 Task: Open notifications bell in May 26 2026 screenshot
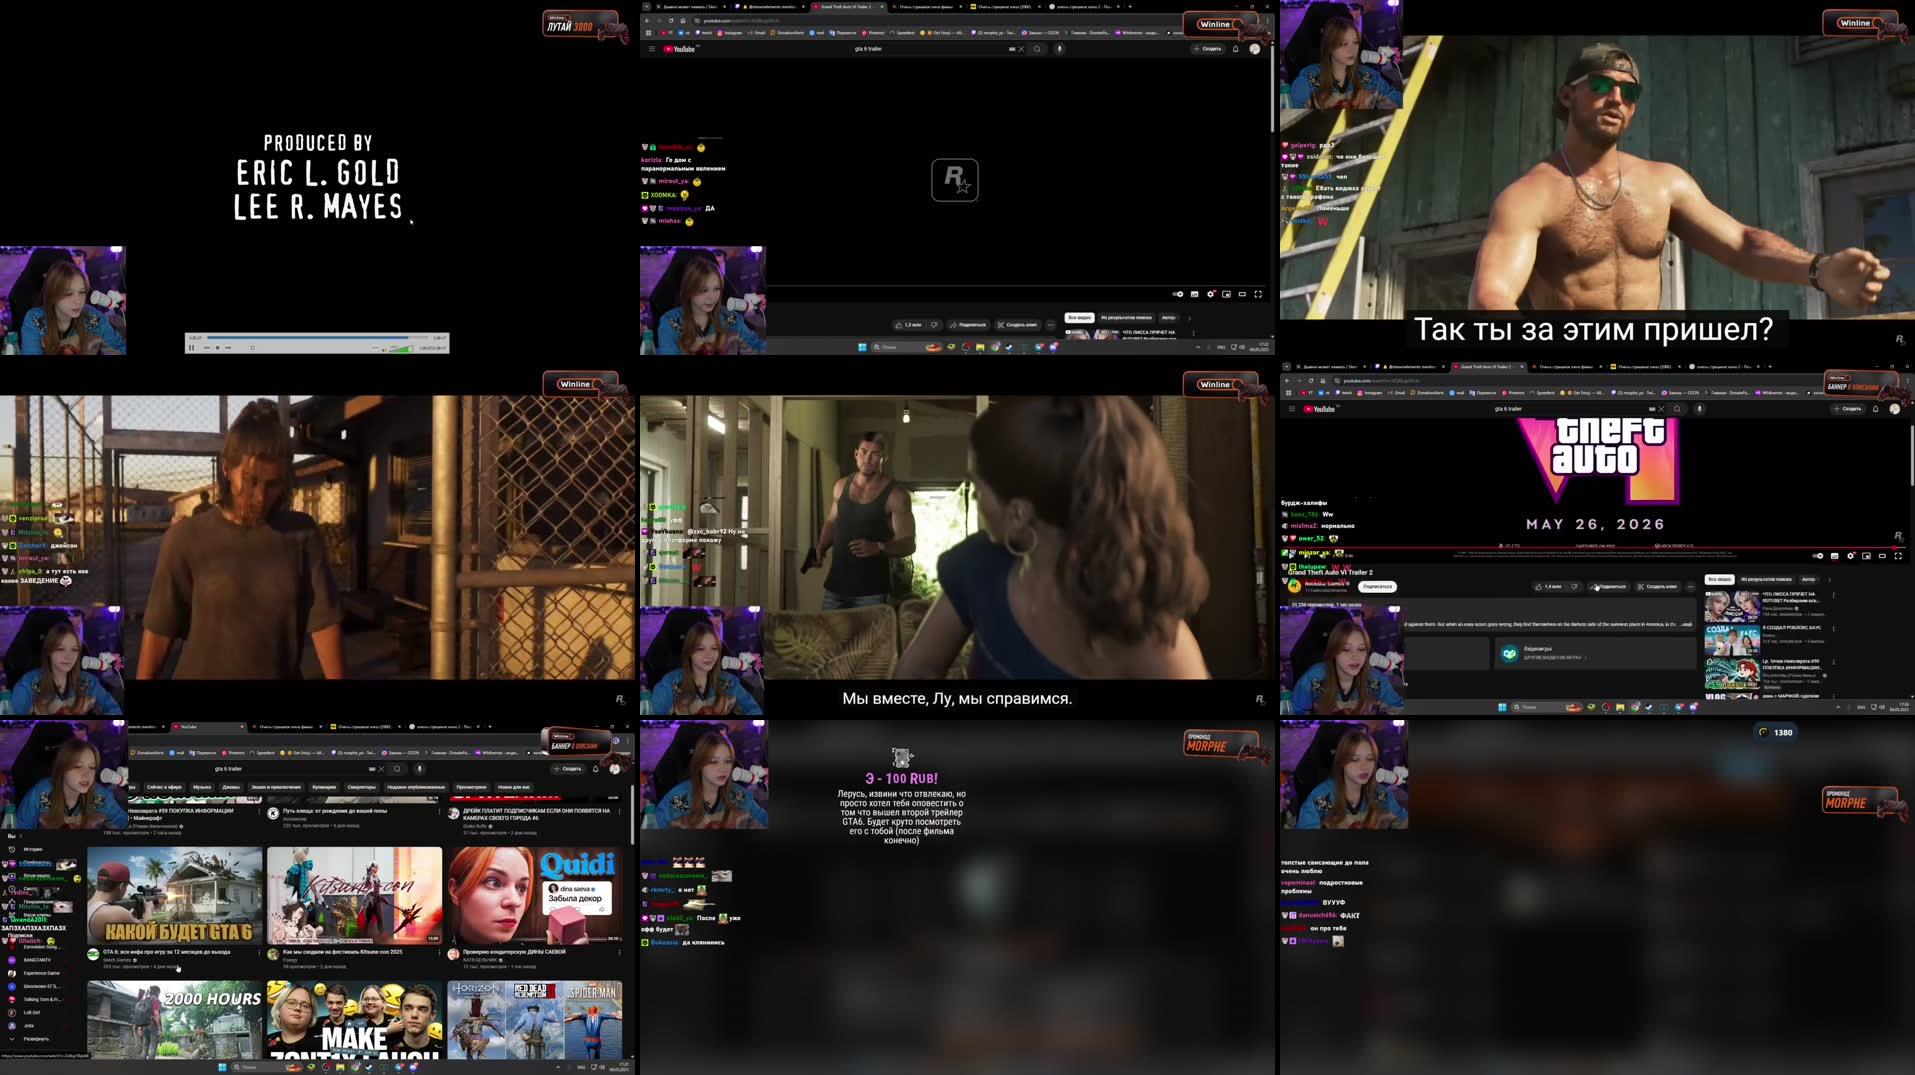pyautogui.click(x=1875, y=409)
